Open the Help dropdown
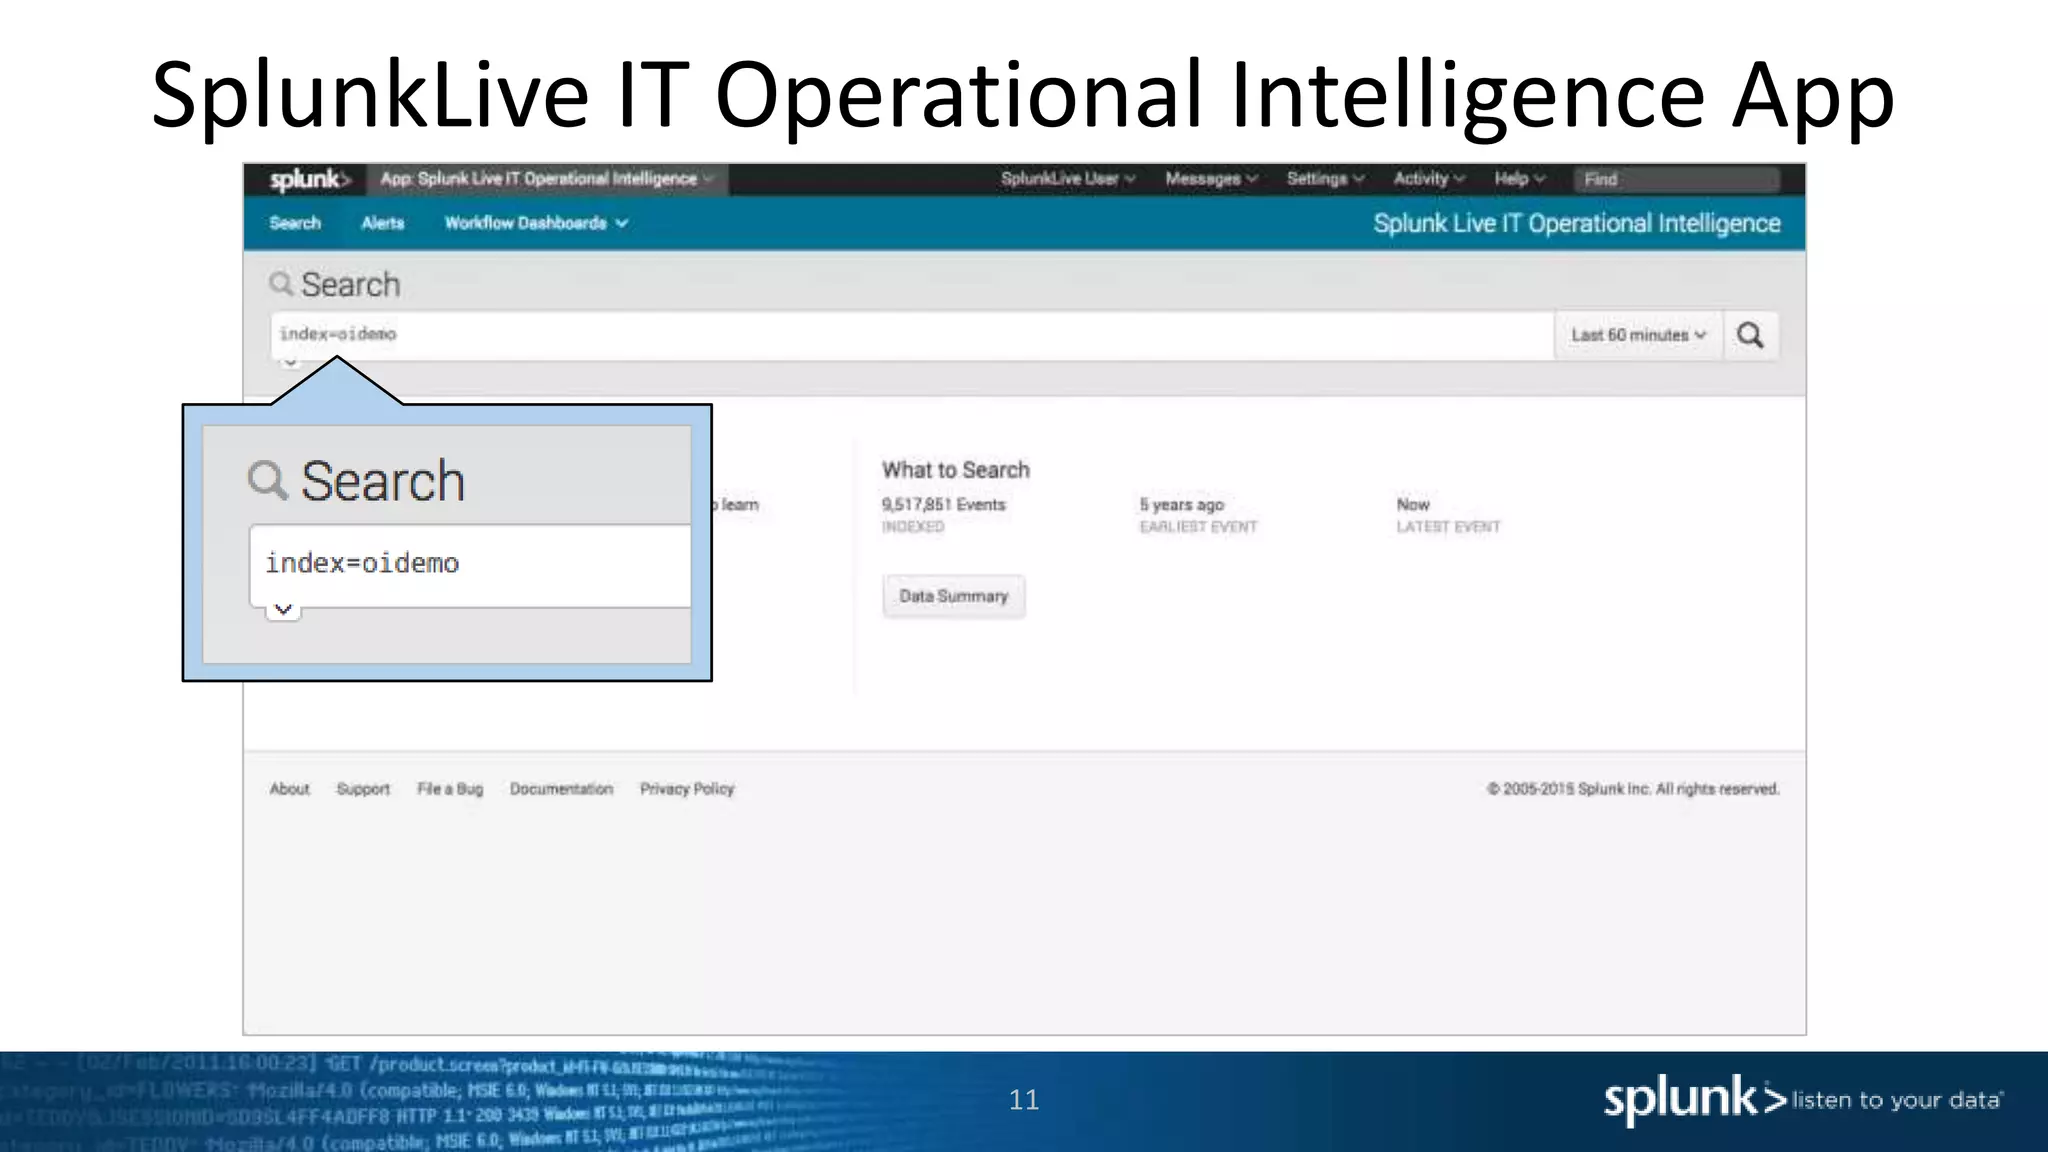This screenshot has width=2048, height=1152. click(x=1520, y=179)
